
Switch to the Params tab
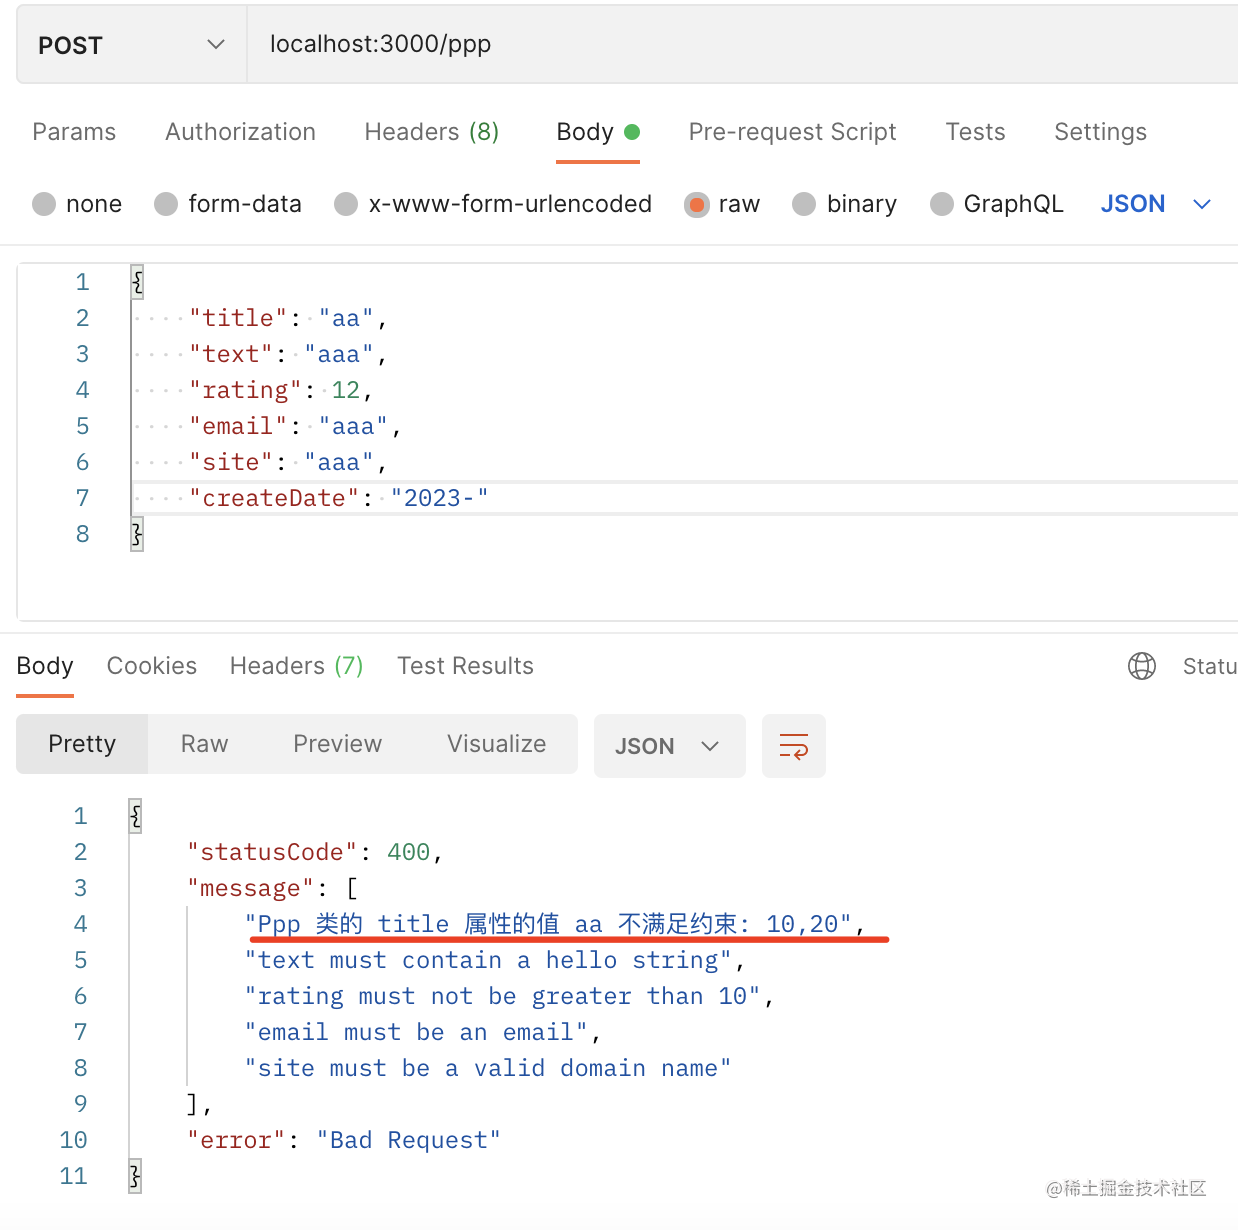[74, 132]
